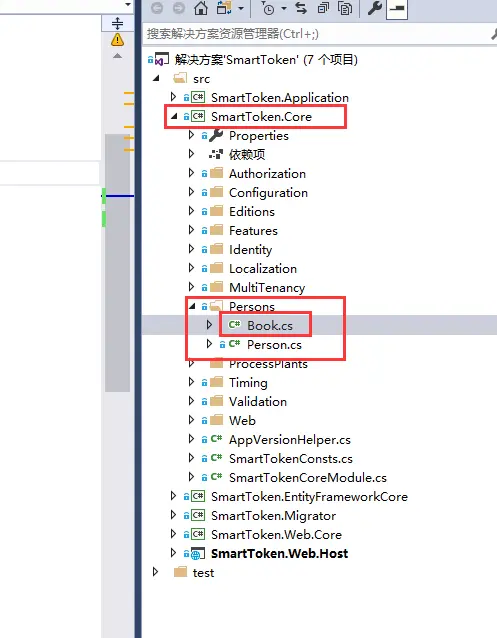Select the Identity folder label
The width and height of the screenshot is (497, 638).
(x=250, y=249)
